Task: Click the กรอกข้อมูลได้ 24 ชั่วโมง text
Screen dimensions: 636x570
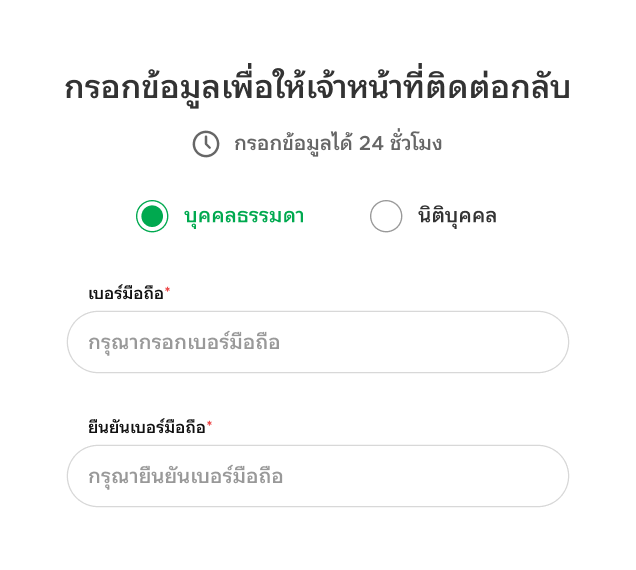Action: point(338,144)
